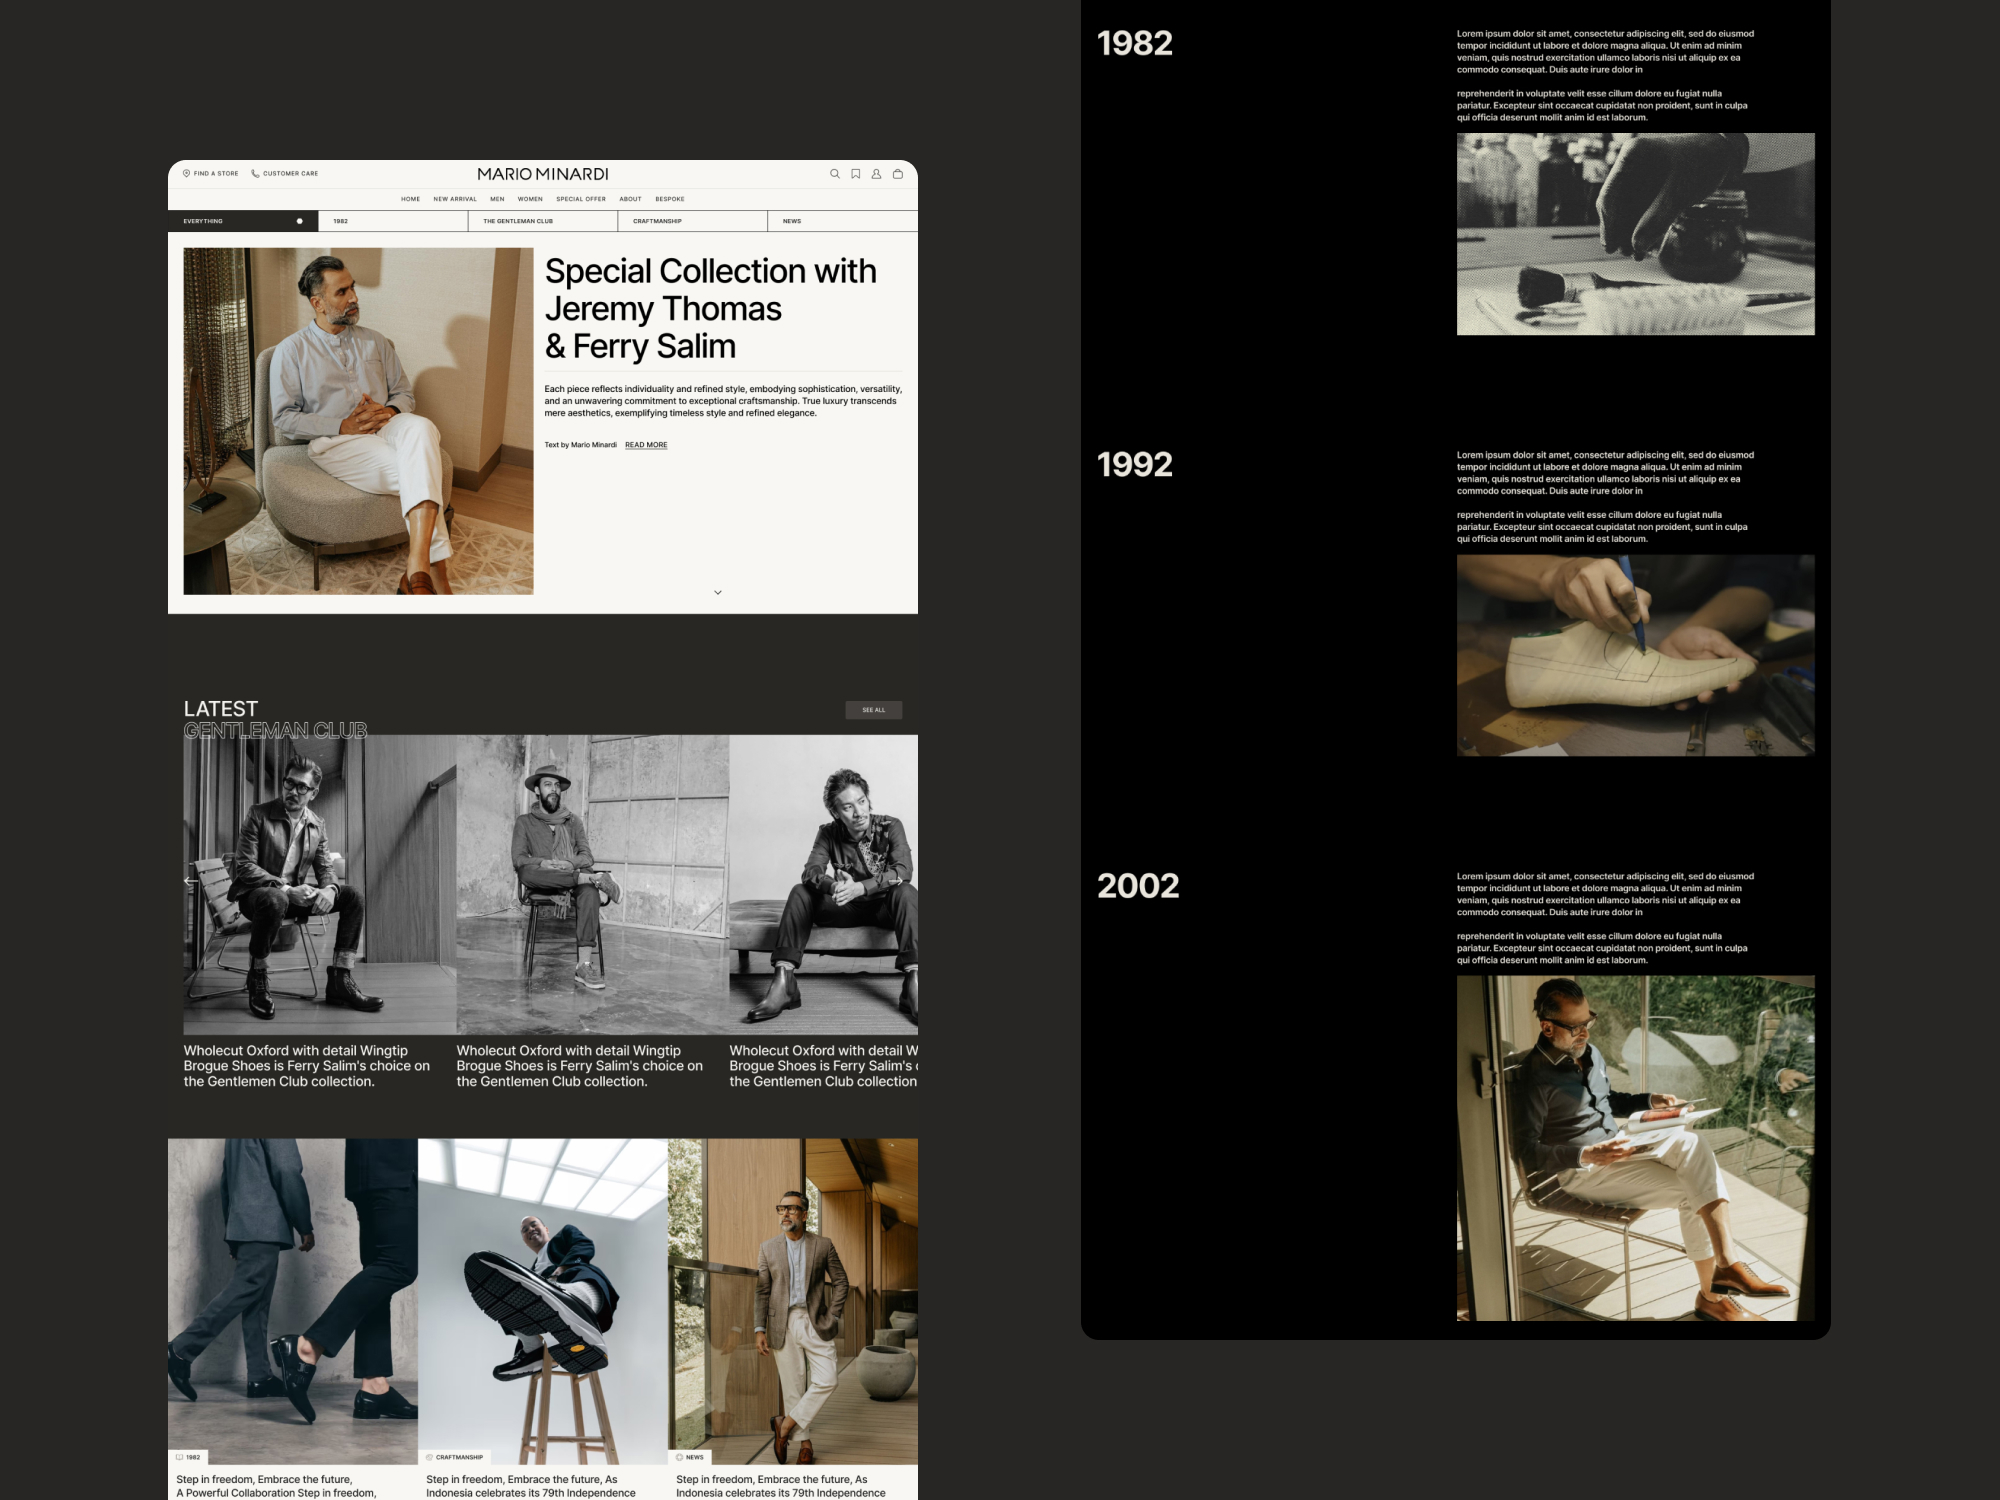Open article photo of walking legs in loafers
This screenshot has height=1500, width=2000.
(x=293, y=1301)
